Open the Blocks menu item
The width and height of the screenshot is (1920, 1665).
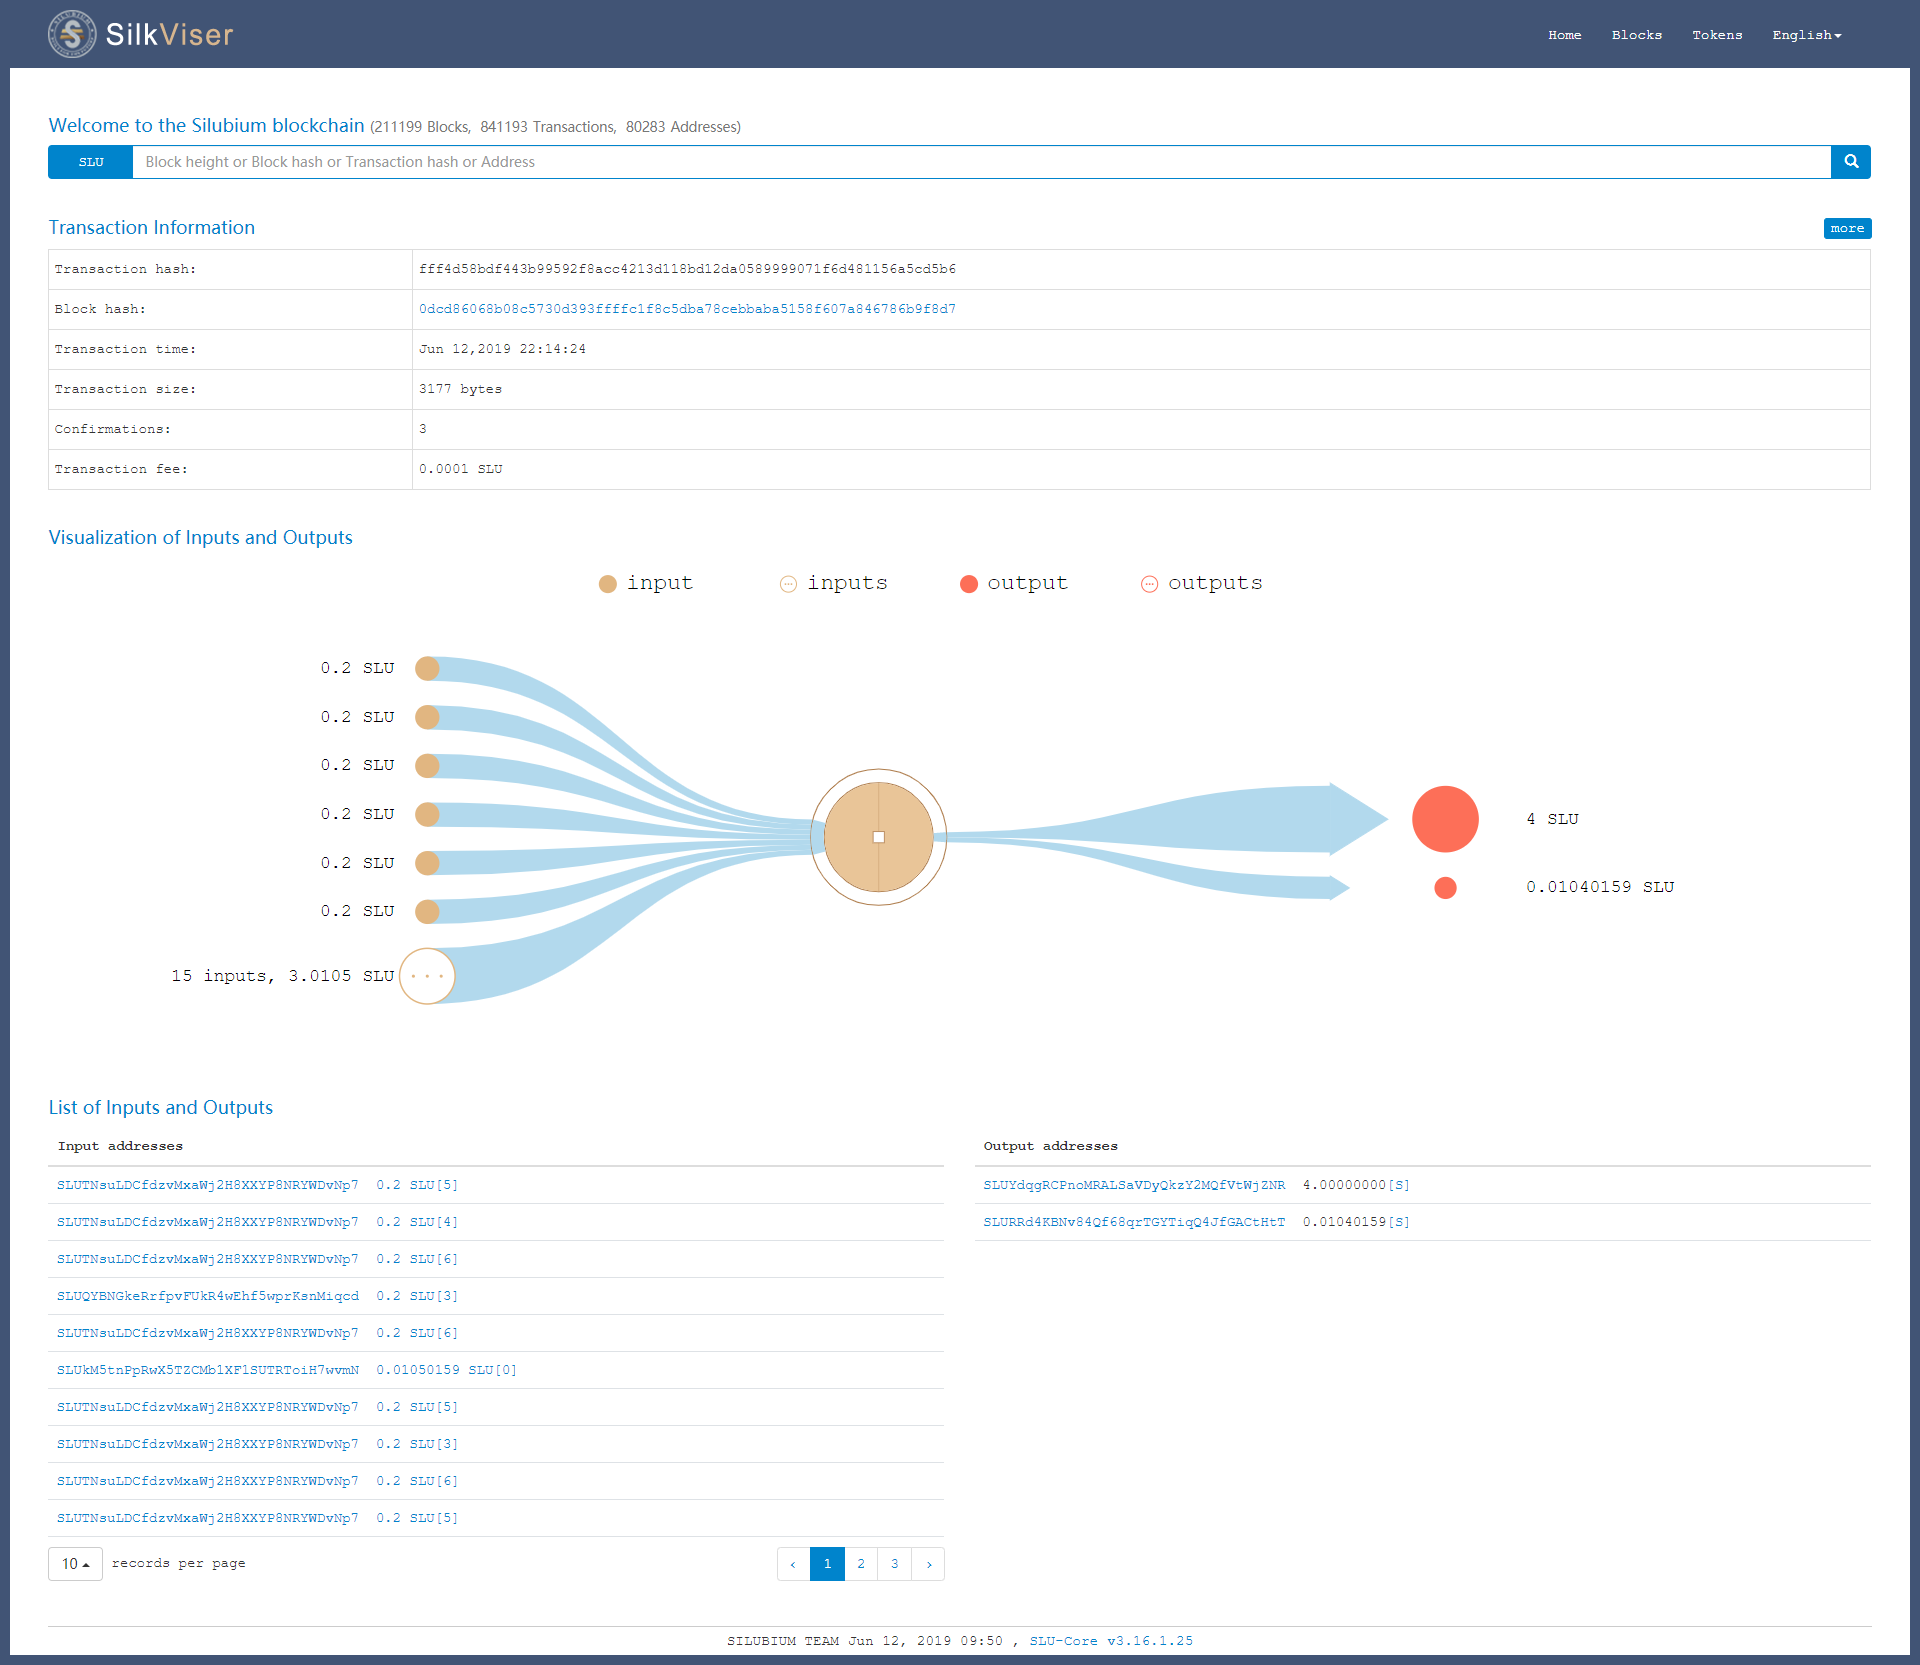(1636, 35)
